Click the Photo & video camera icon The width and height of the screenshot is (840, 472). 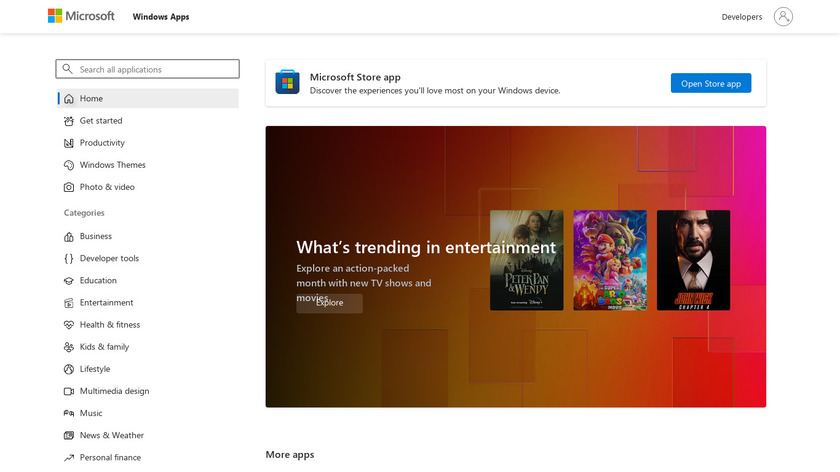pyautogui.click(x=69, y=187)
